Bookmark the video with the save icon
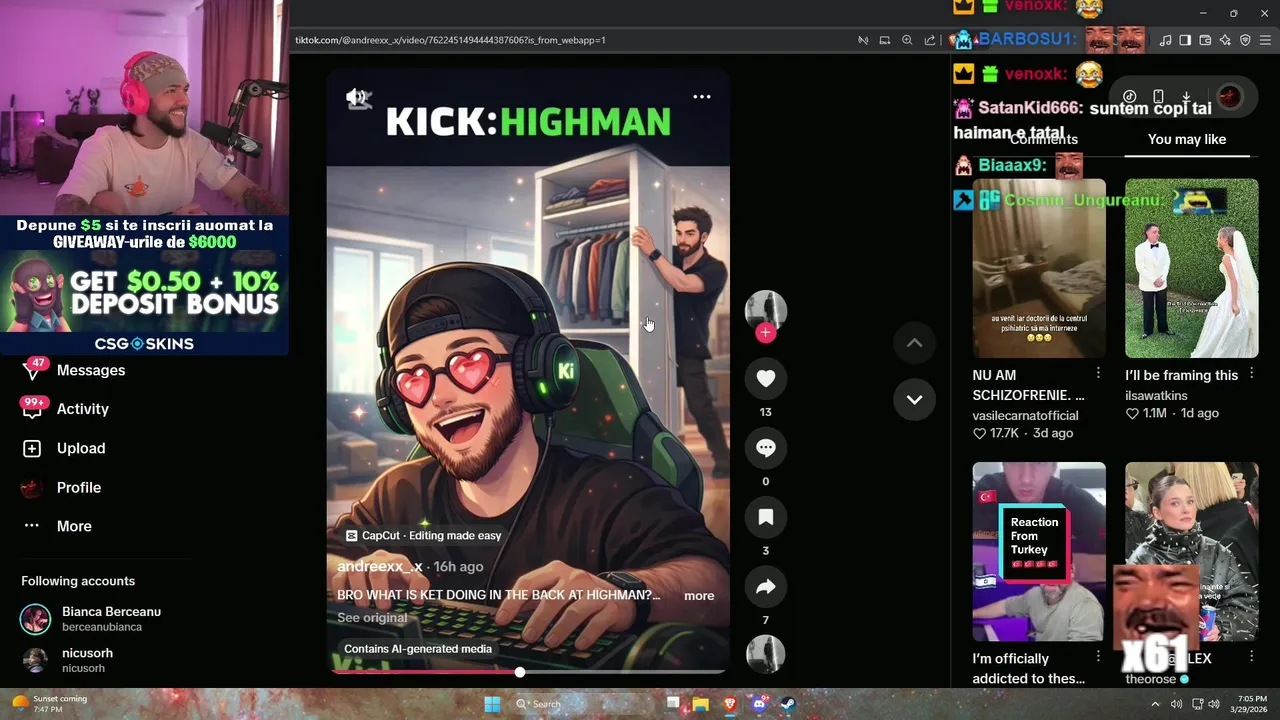This screenshot has height=720, width=1280. tap(766, 517)
